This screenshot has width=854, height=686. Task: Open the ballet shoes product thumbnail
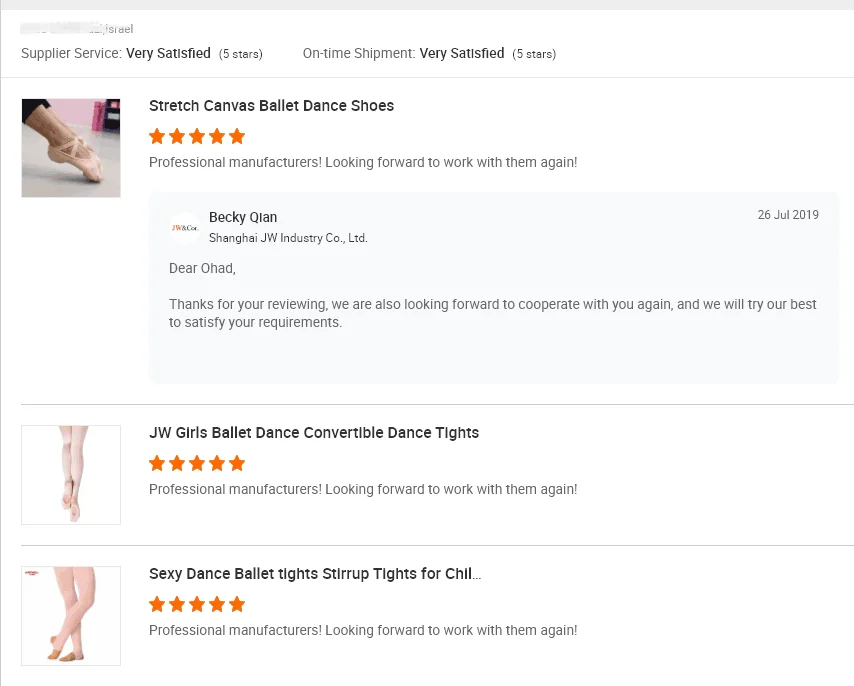point(71,148)
